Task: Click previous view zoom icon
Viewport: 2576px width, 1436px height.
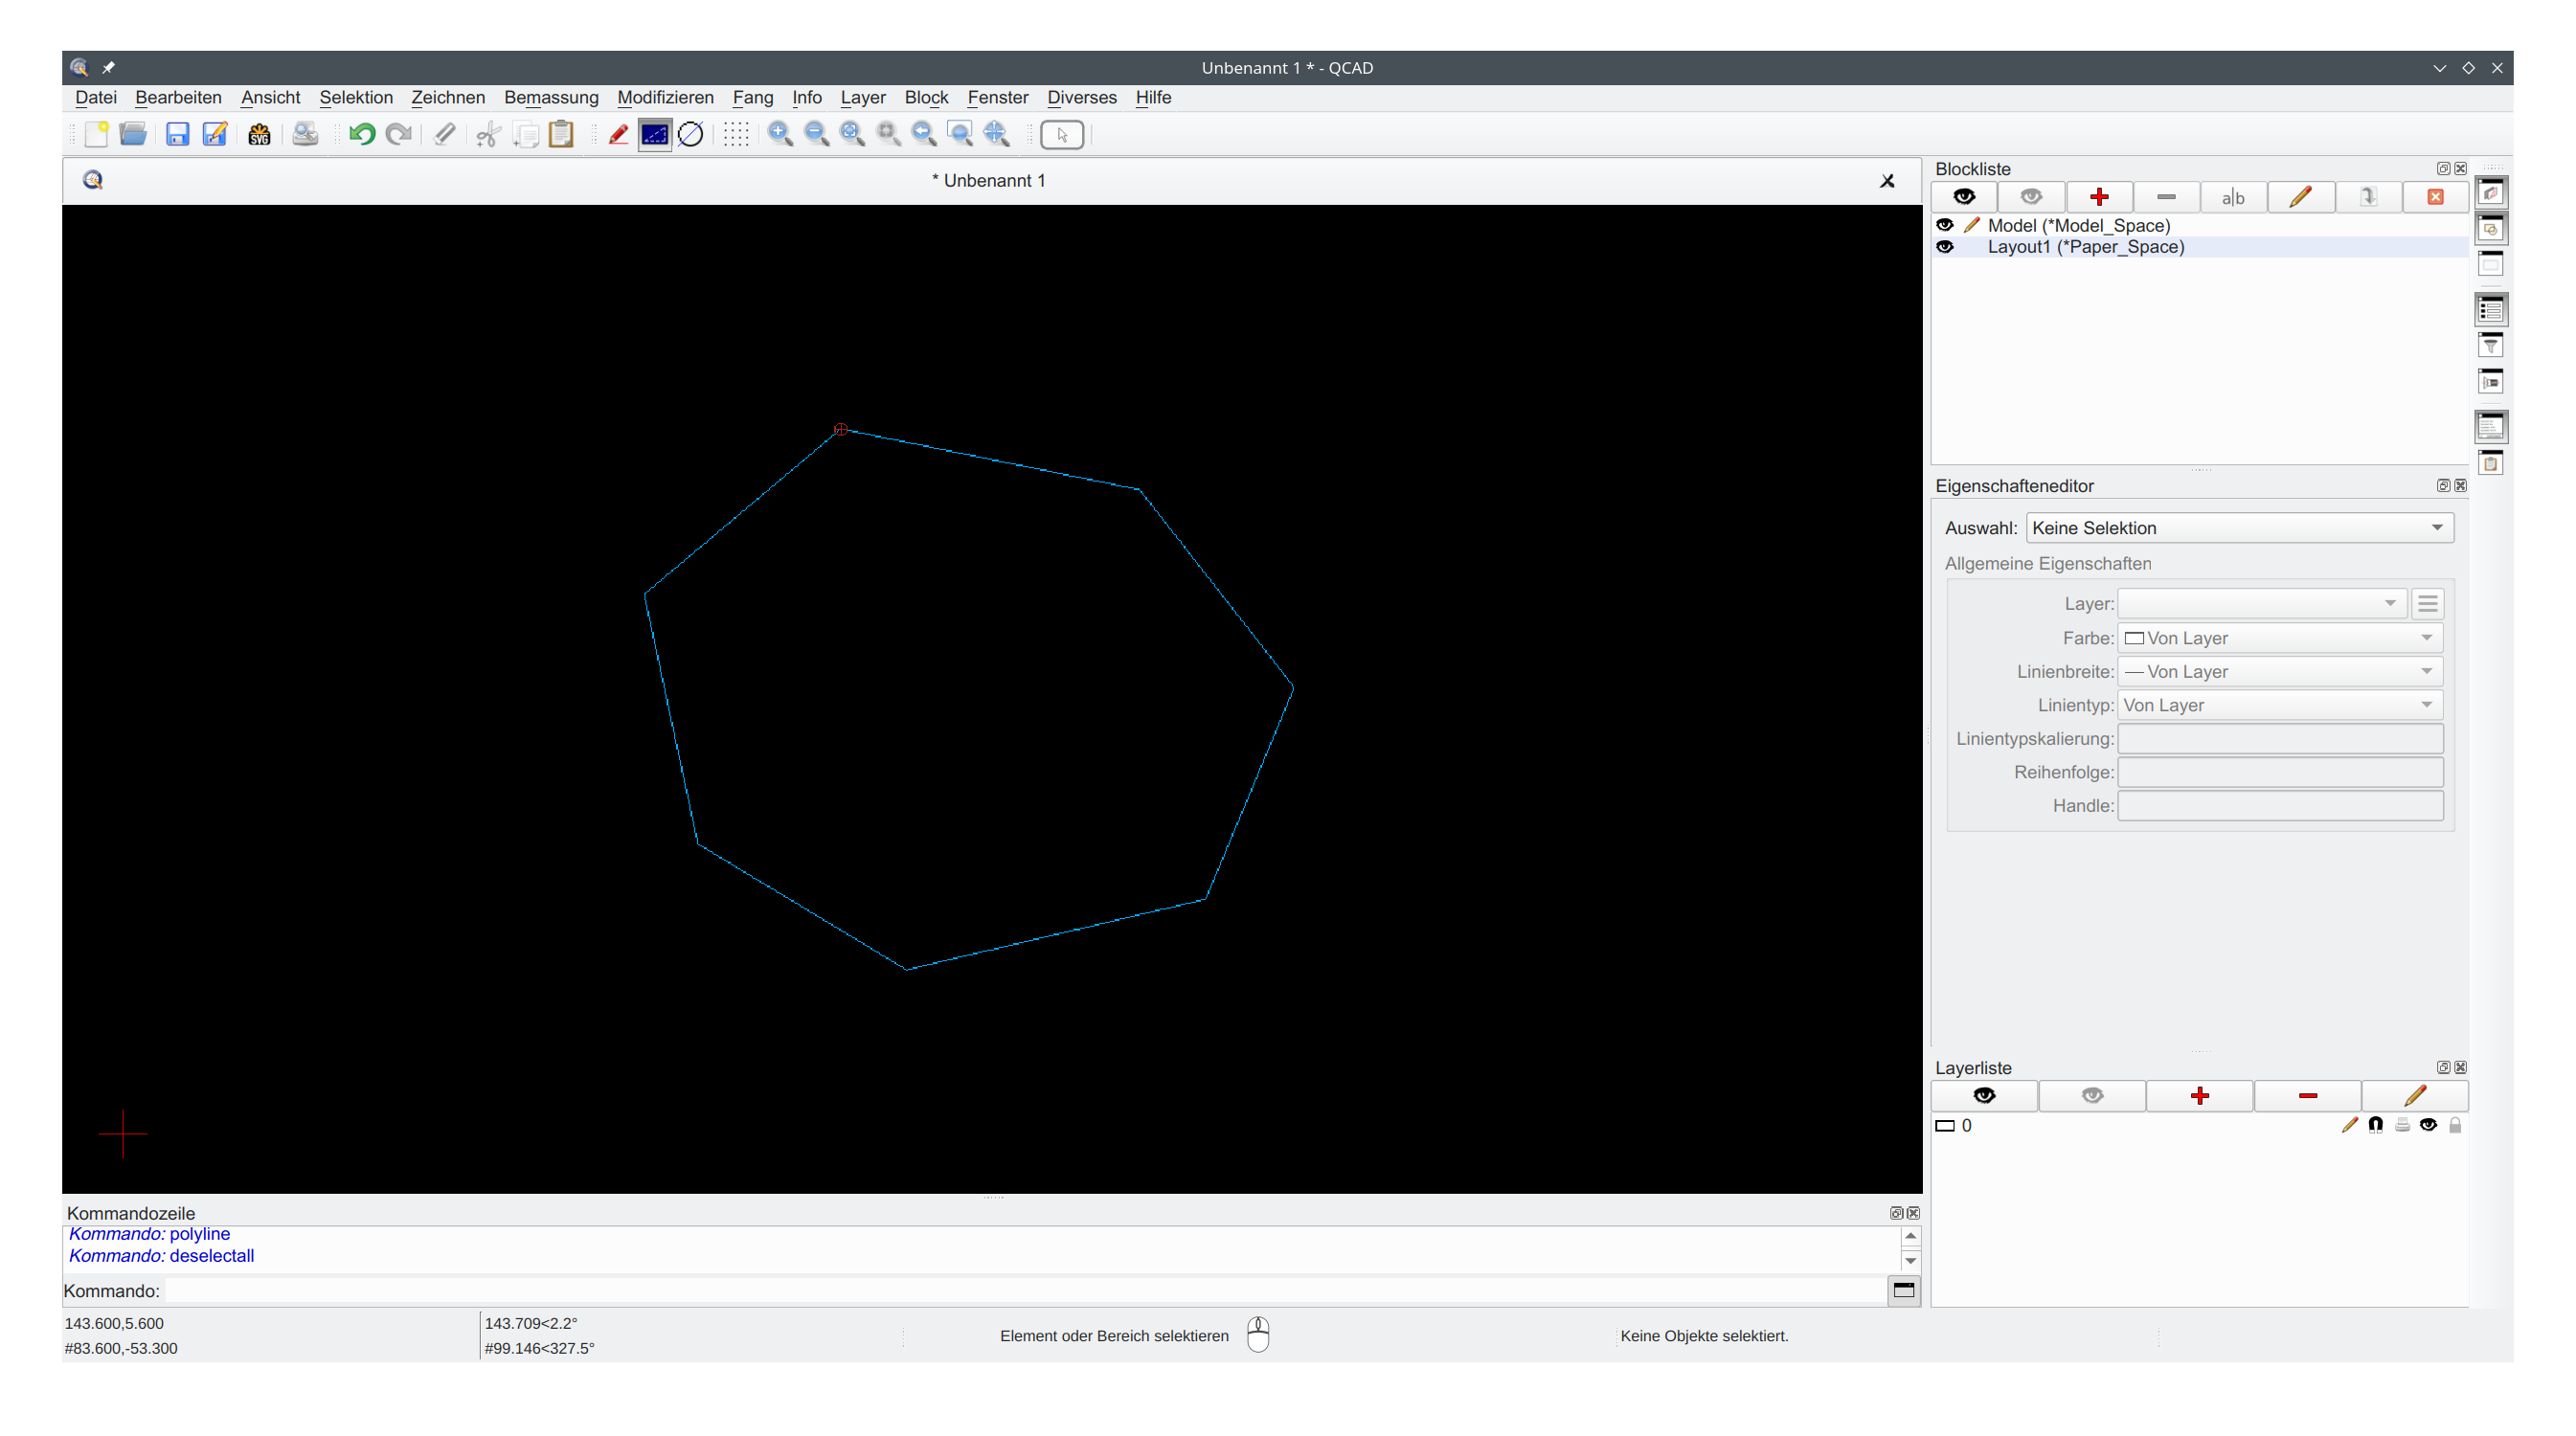Action: [924, 134]
